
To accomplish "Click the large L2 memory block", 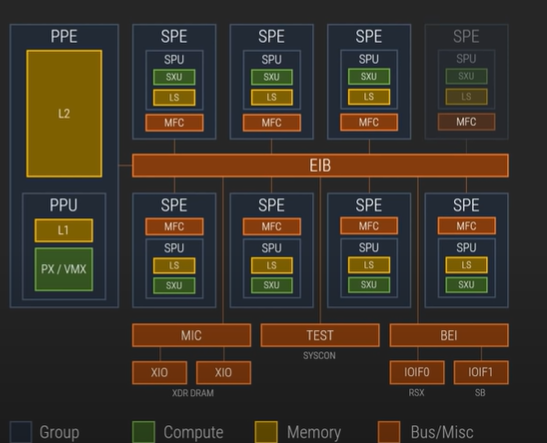I will point(64,114).
